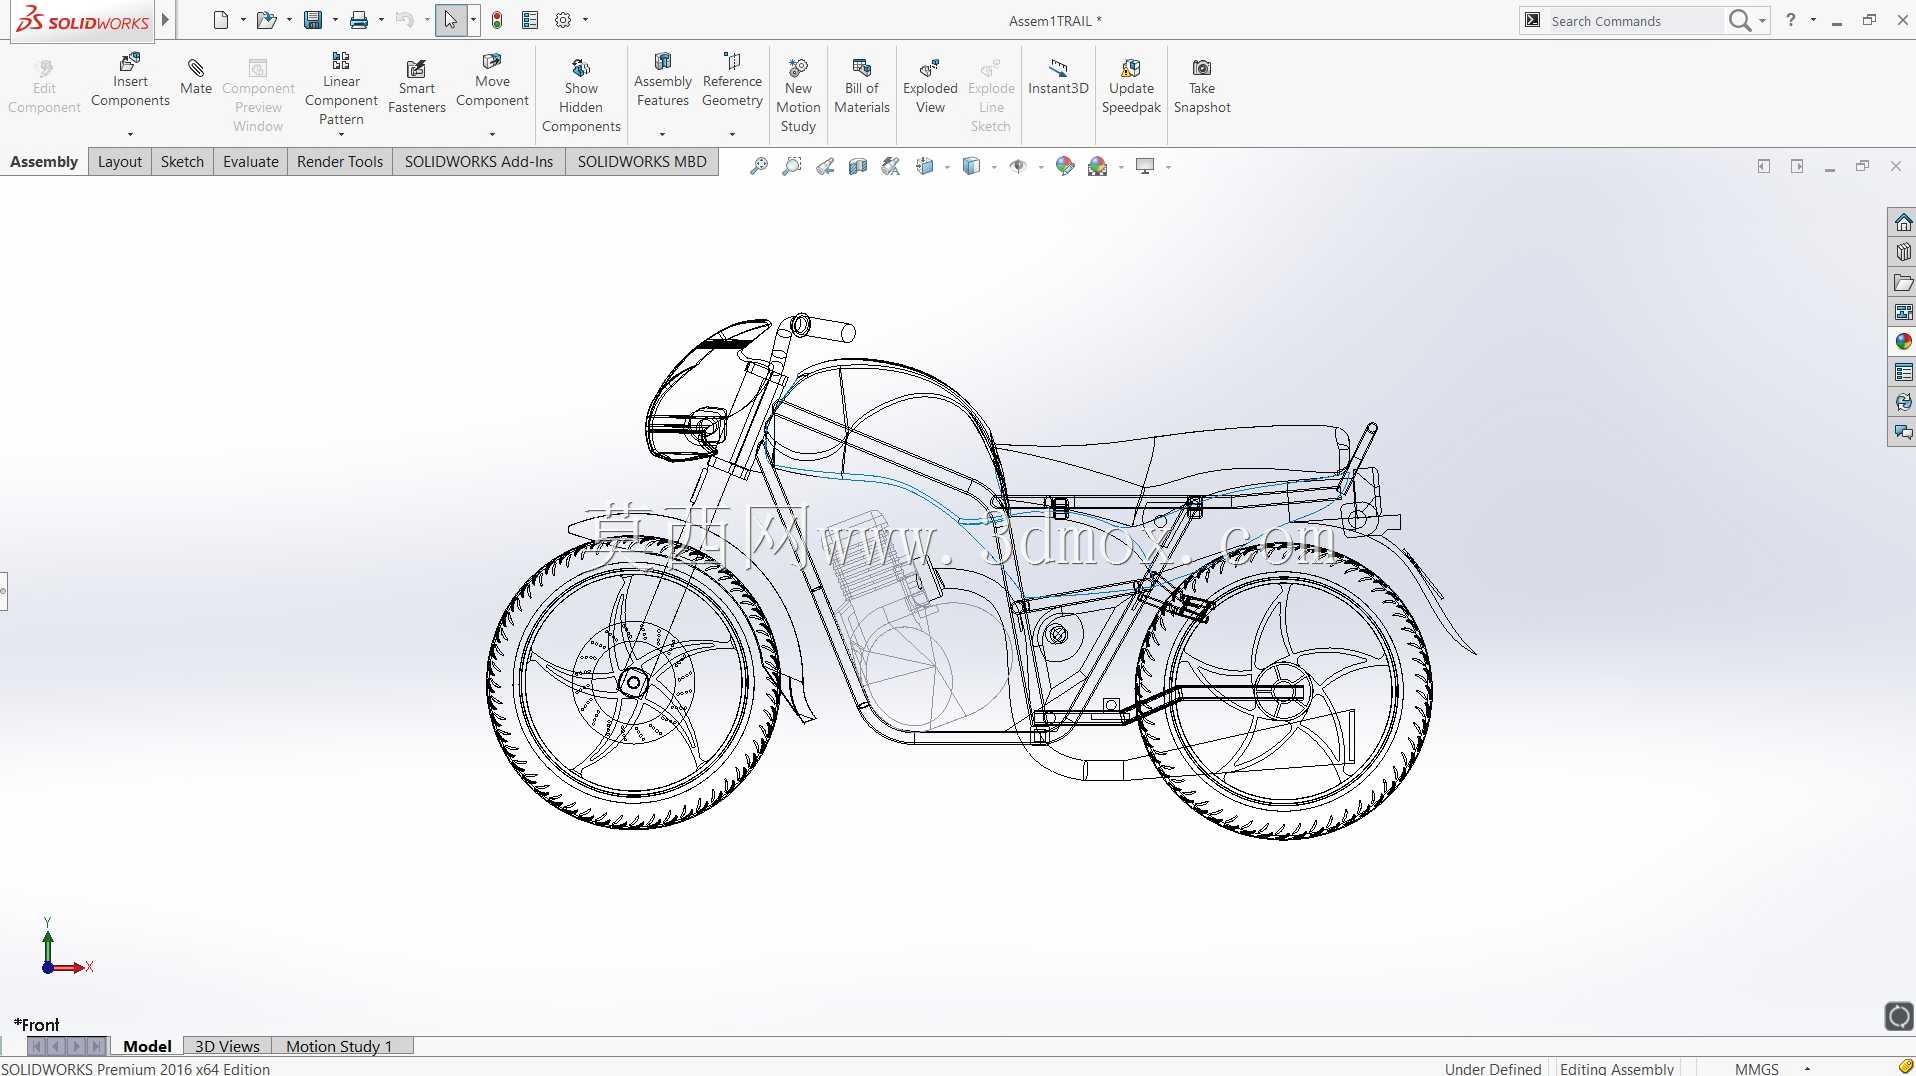This screenshot has width=1916, height=1076.
Task: Switch to the Sketch tab
Action: [x=182, y=162]
